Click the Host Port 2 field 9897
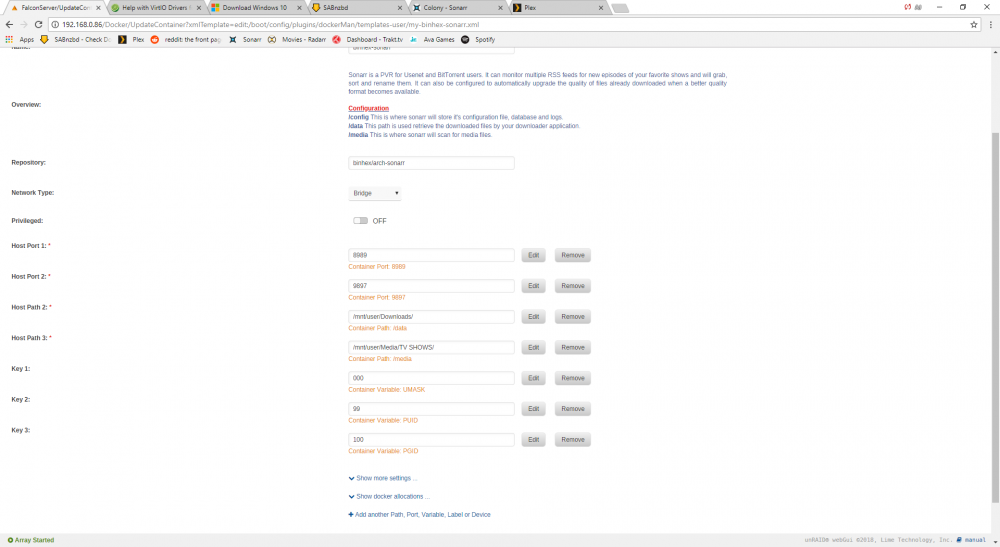The height and width of the screenshot is (547, 1000). coord(431,286)
